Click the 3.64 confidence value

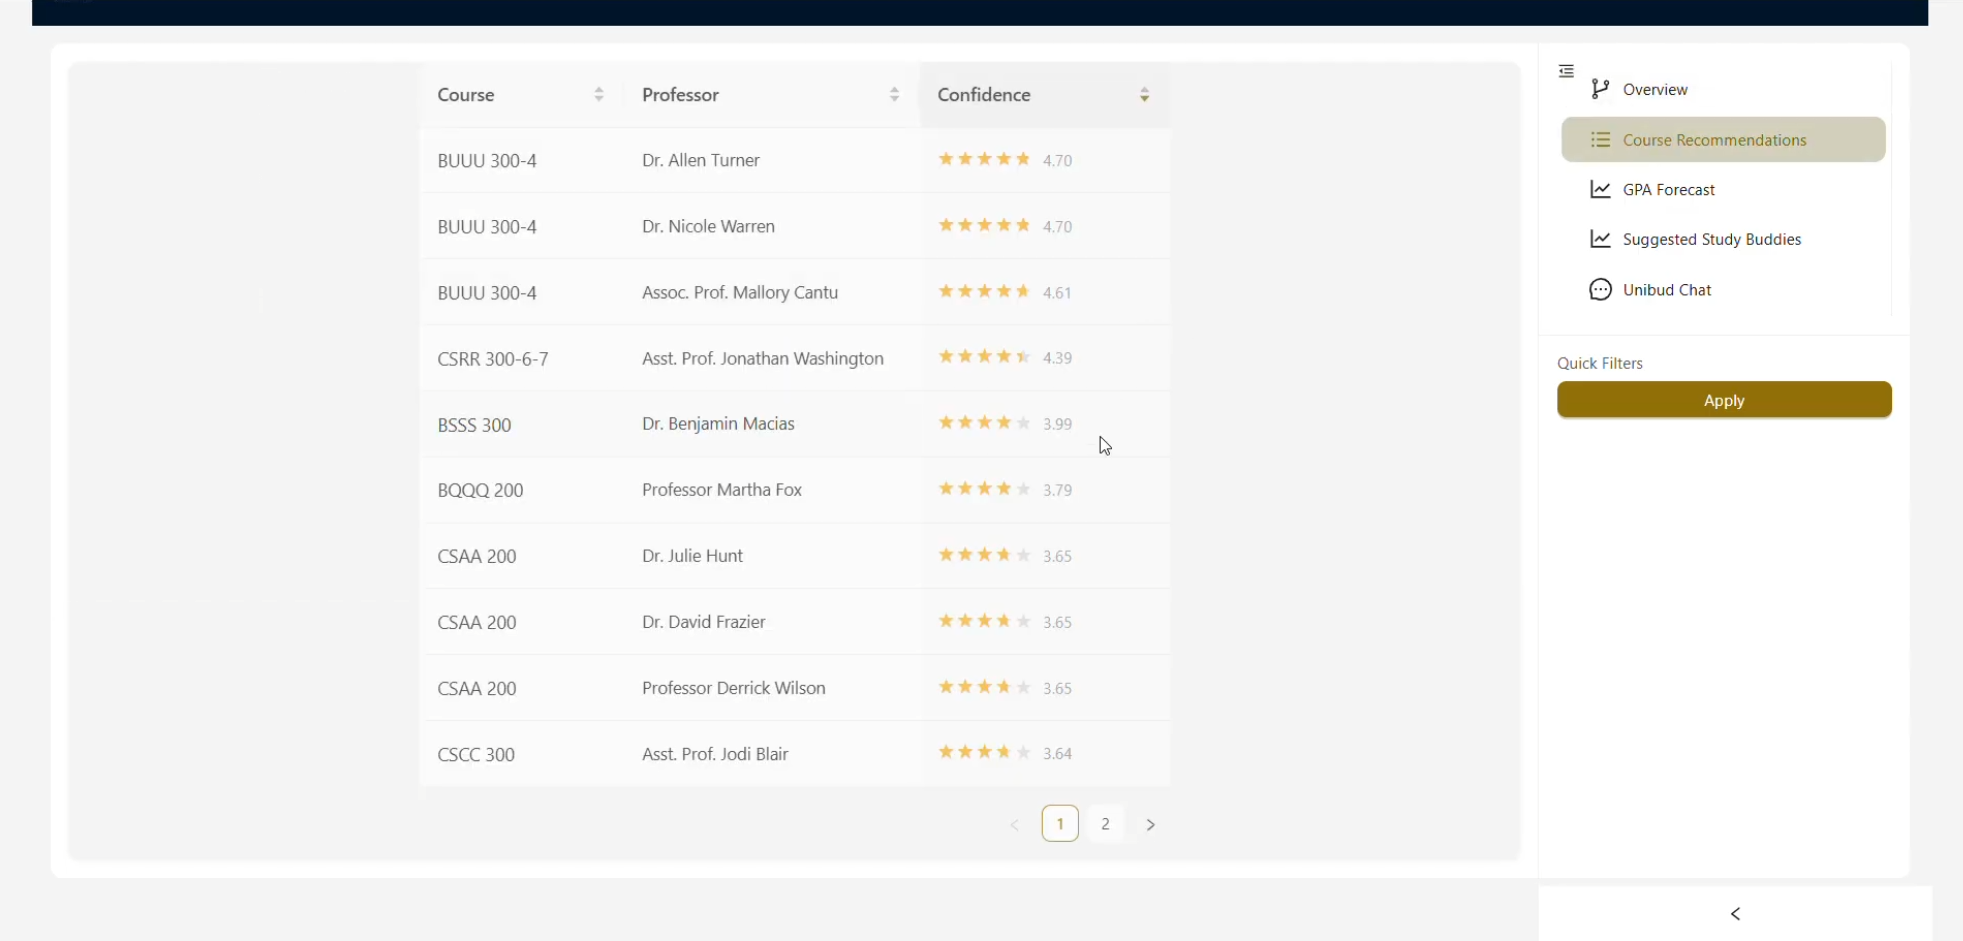coord(1058,754)
